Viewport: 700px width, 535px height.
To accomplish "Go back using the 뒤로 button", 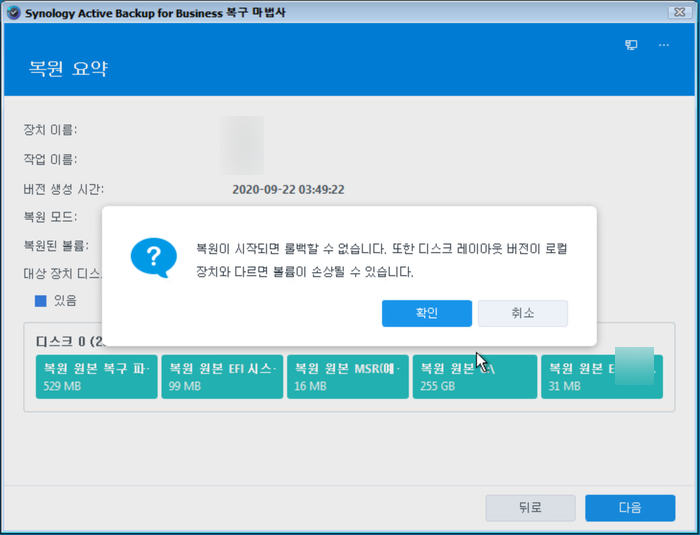I will (530, 507).
